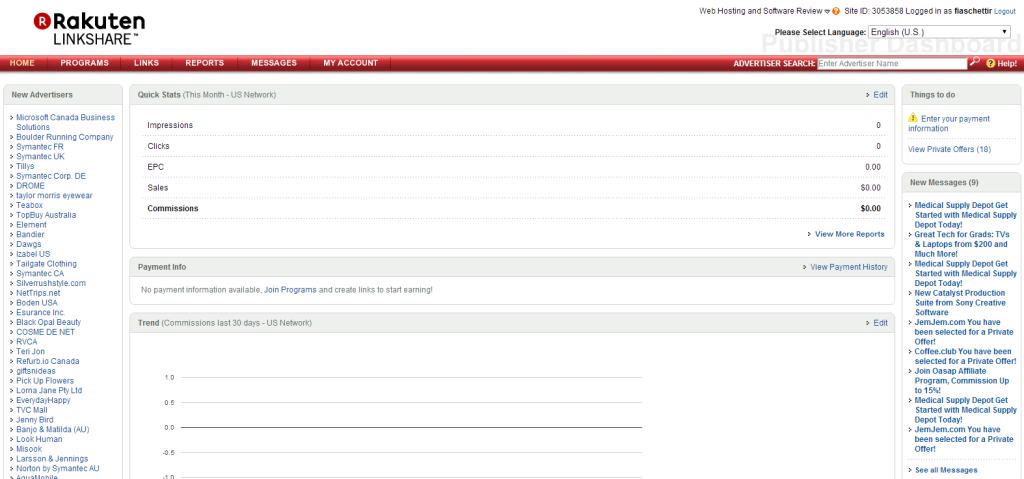Open Silverrushstyle.com advertiser

coord(51,284)
